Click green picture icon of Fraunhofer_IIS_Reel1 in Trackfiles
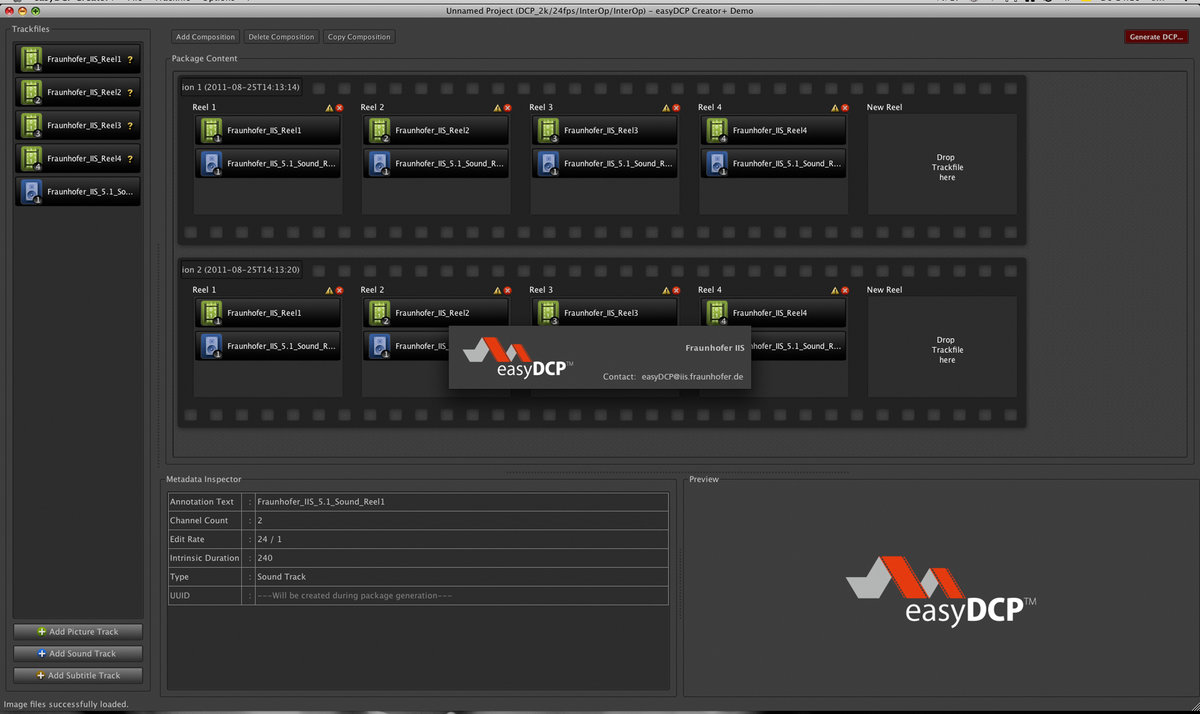This screenshot has height=714, width=1200. [x=30, y=59]
